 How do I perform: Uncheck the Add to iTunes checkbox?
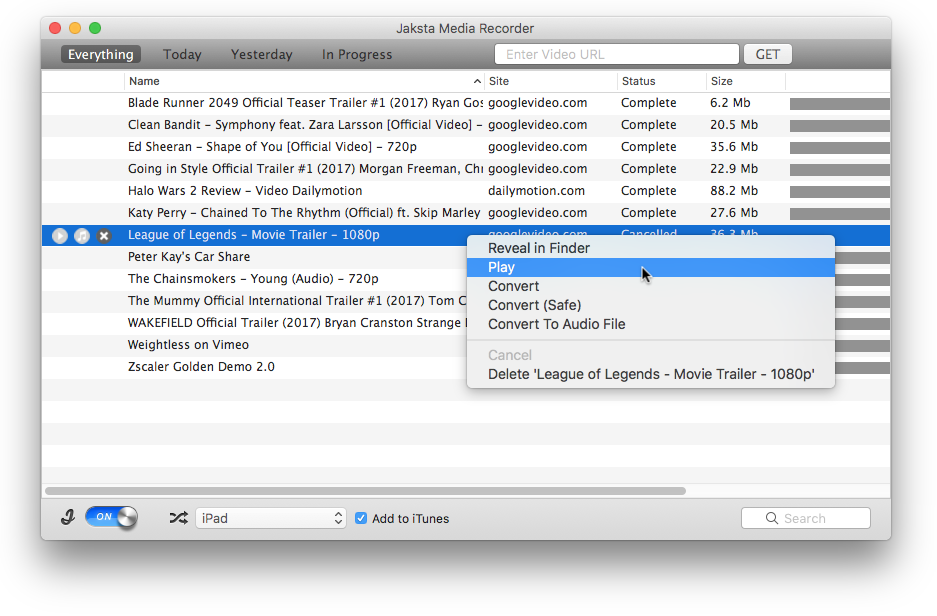click(361, 518)
